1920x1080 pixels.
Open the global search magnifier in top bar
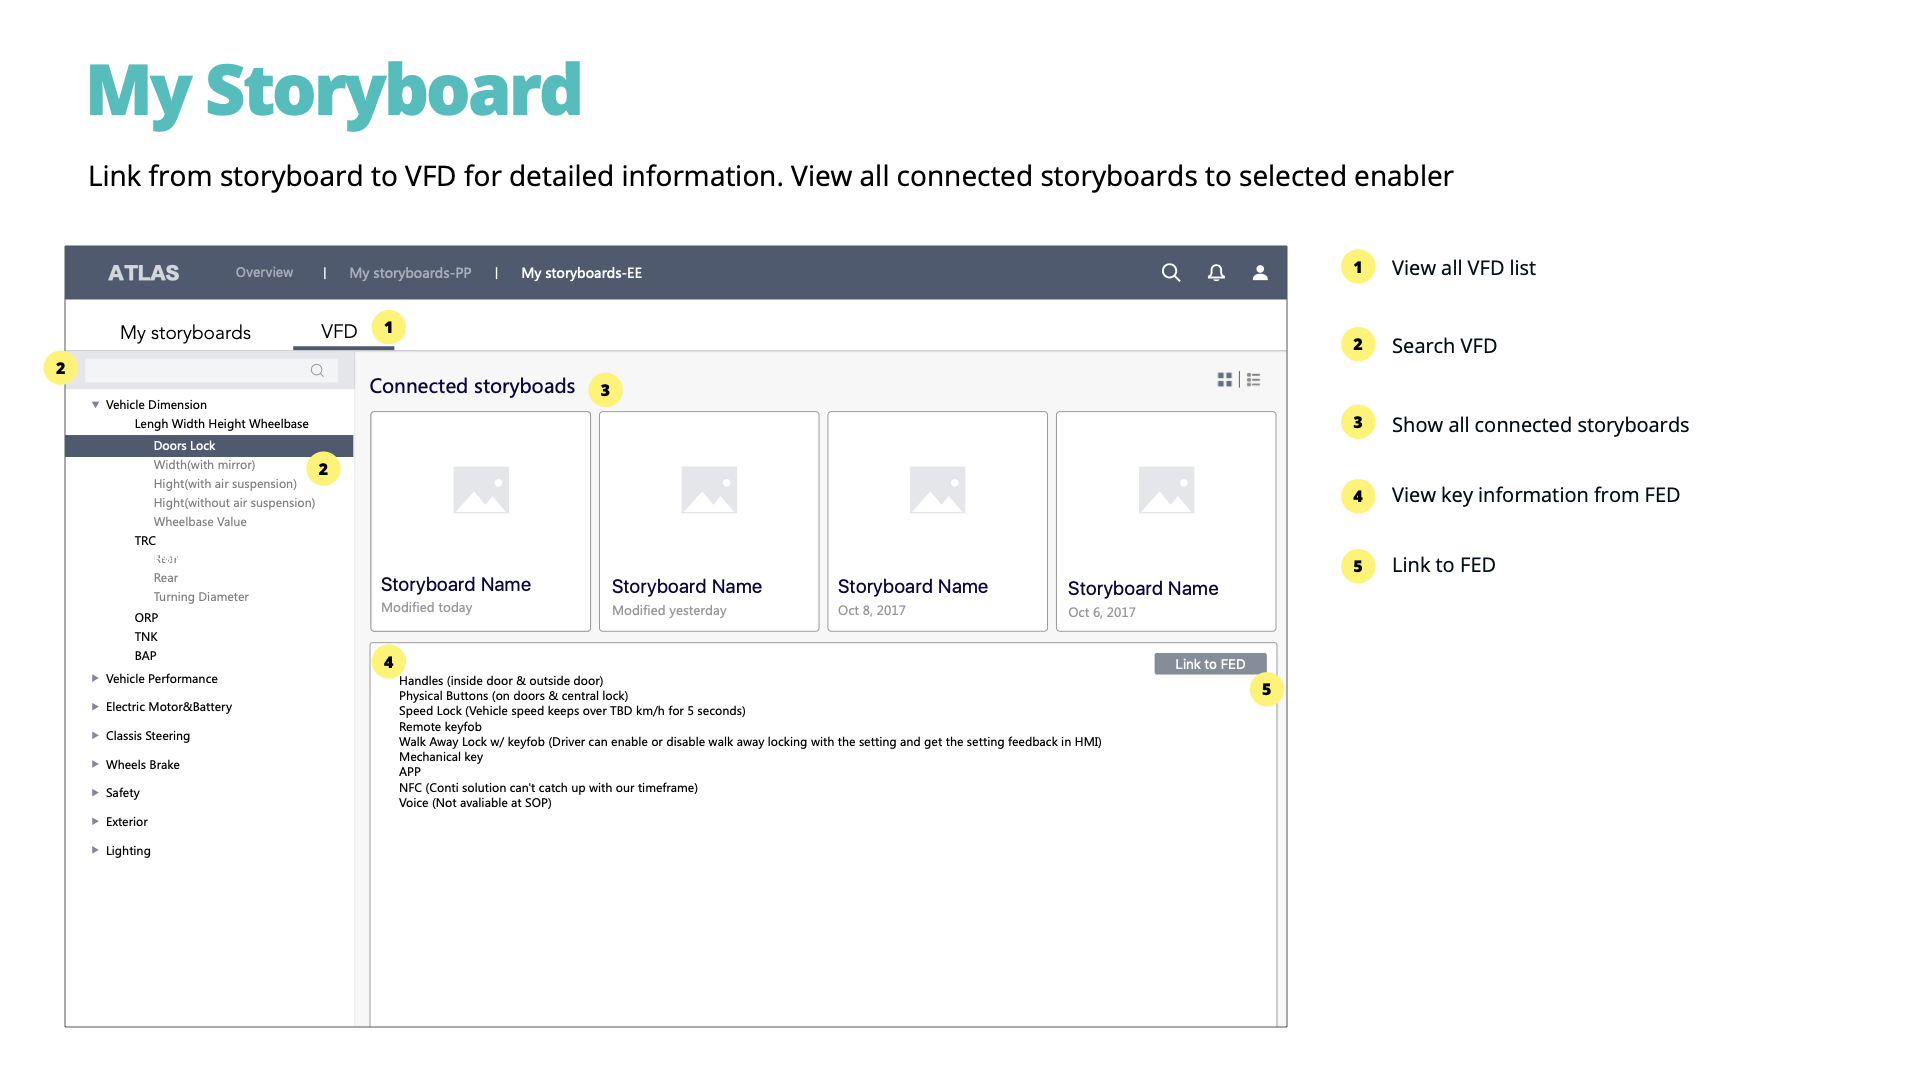[1170, 272]
